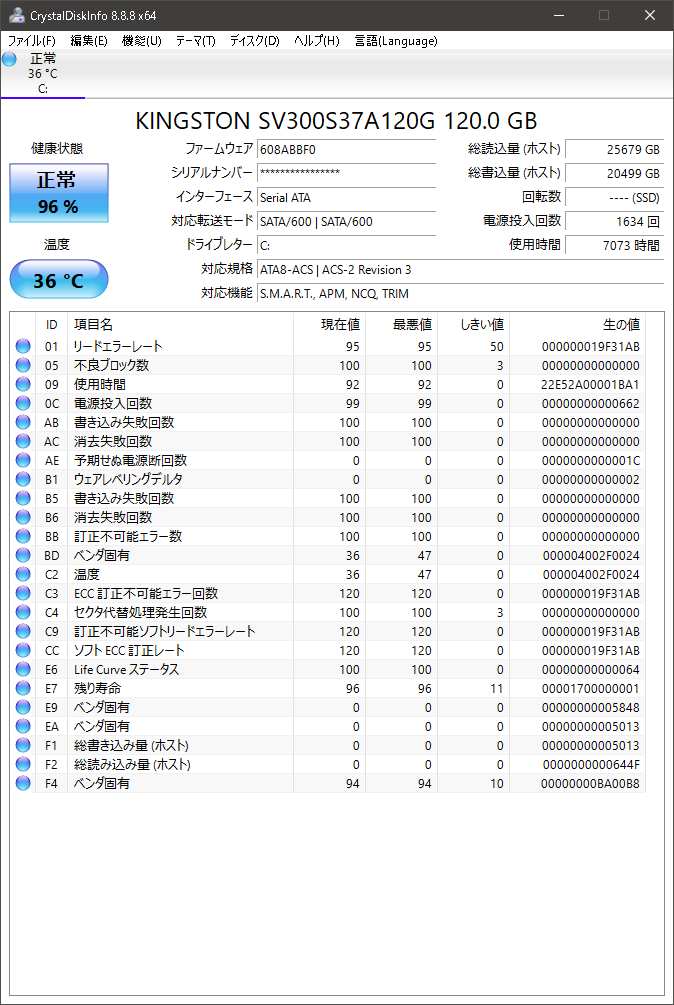The height and width of the screenshot is (1005, 674).
Task: Click status orb for E6 Life Curve ステータス
Action: (23, 669)
